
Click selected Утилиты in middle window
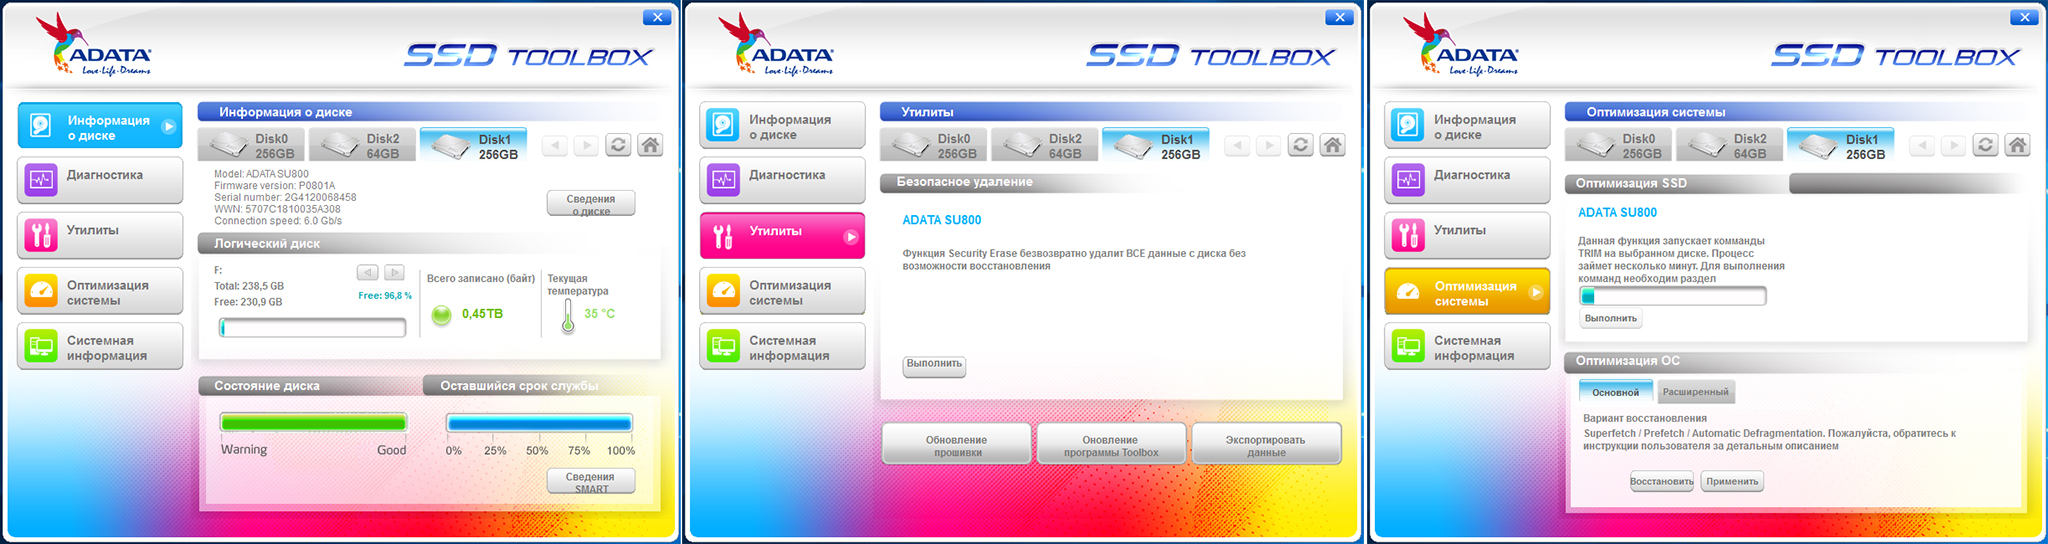(782, 236)
